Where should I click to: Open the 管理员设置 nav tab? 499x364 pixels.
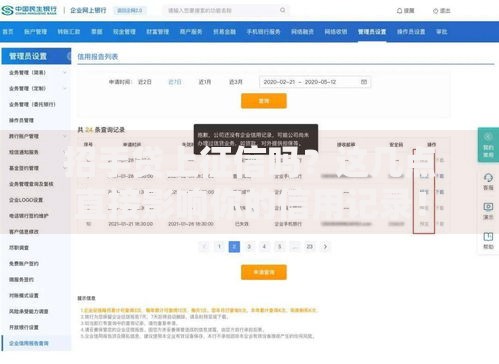[x=372, y=32]
